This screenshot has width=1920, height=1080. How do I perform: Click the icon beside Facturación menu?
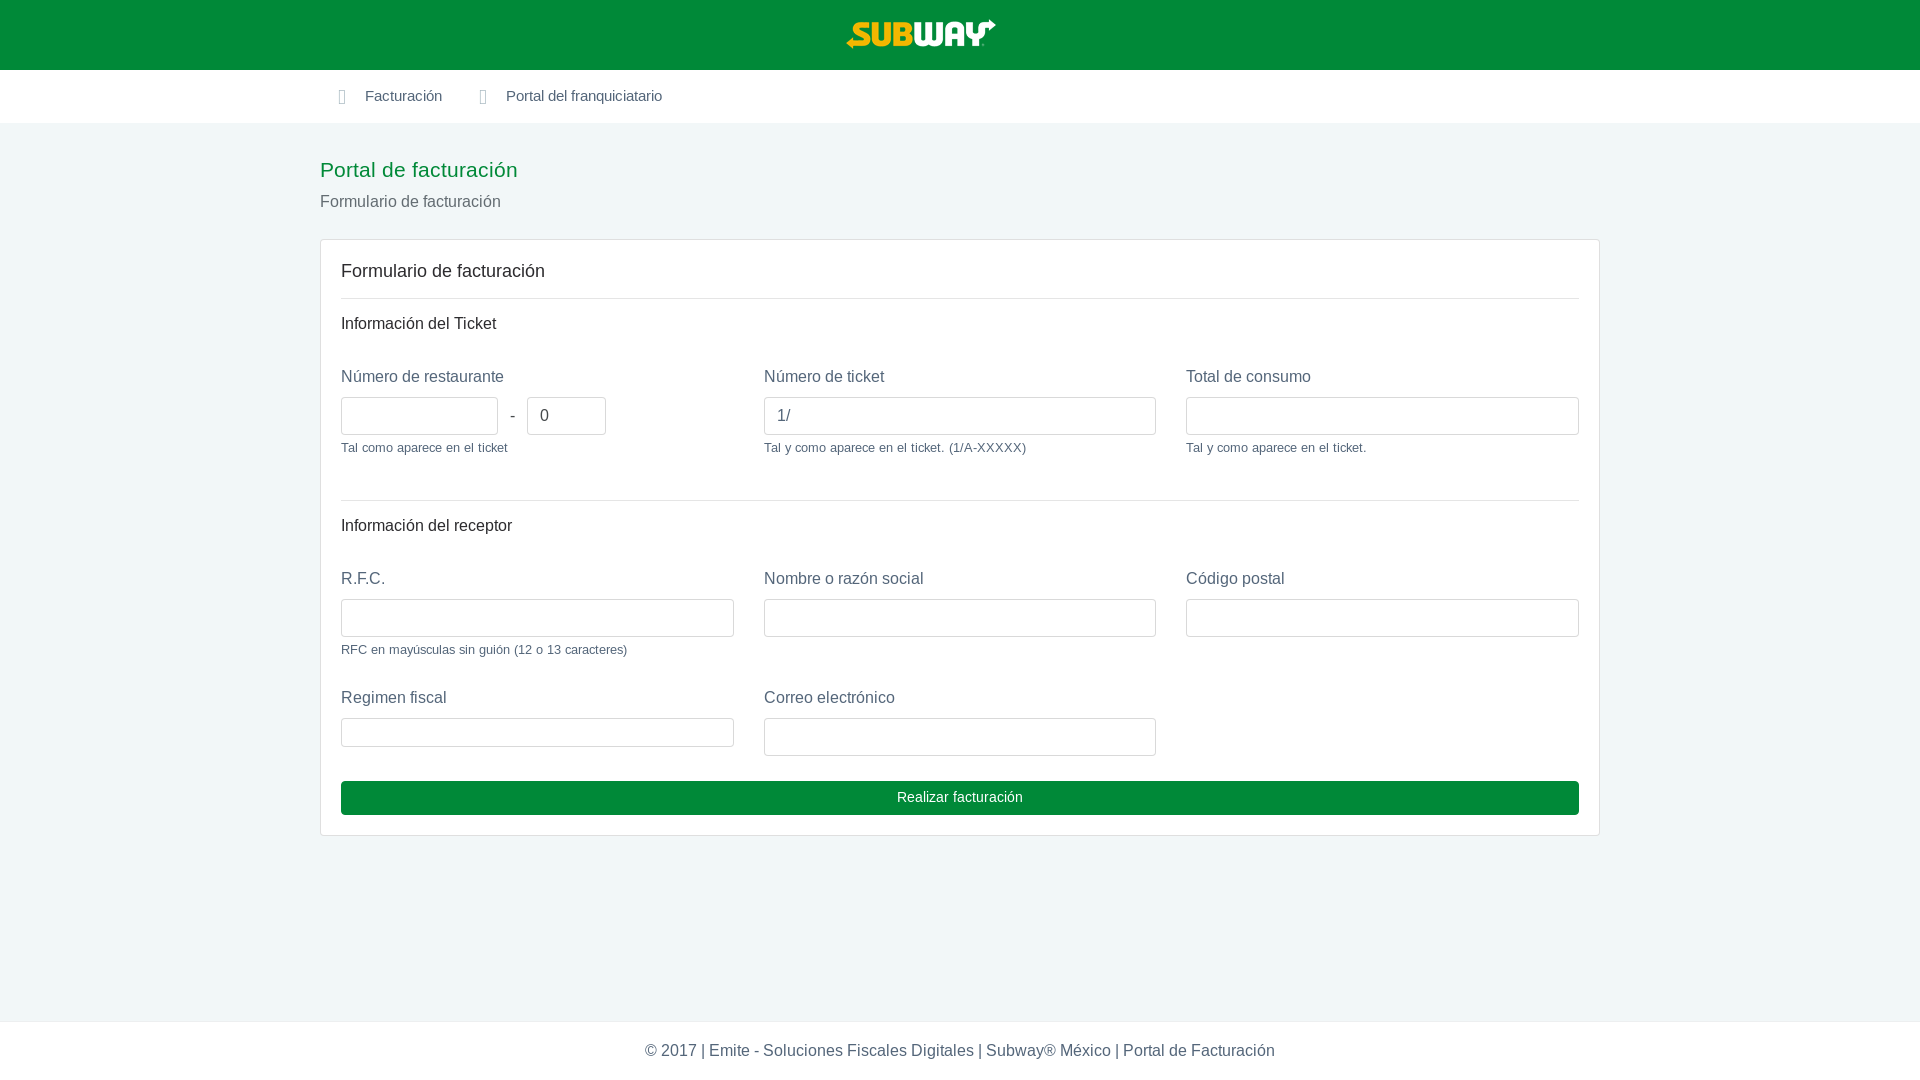pos(342,97)
